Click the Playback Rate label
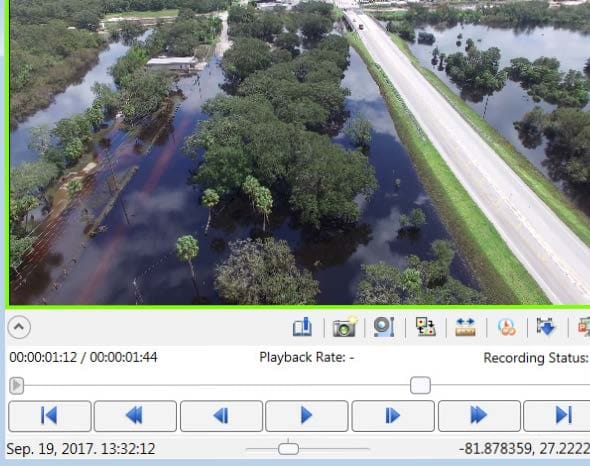The width and height of the screenshot is (590, 466). [x=306, y=357]
